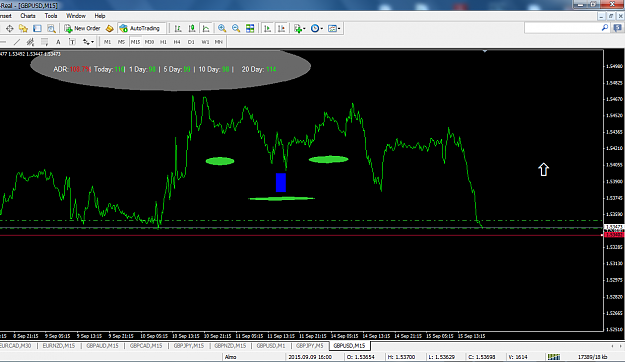Screen dimensions: 625x362
Task: Switch to the GBPCAD,M15 chart tab
Action: pos(146,346)
